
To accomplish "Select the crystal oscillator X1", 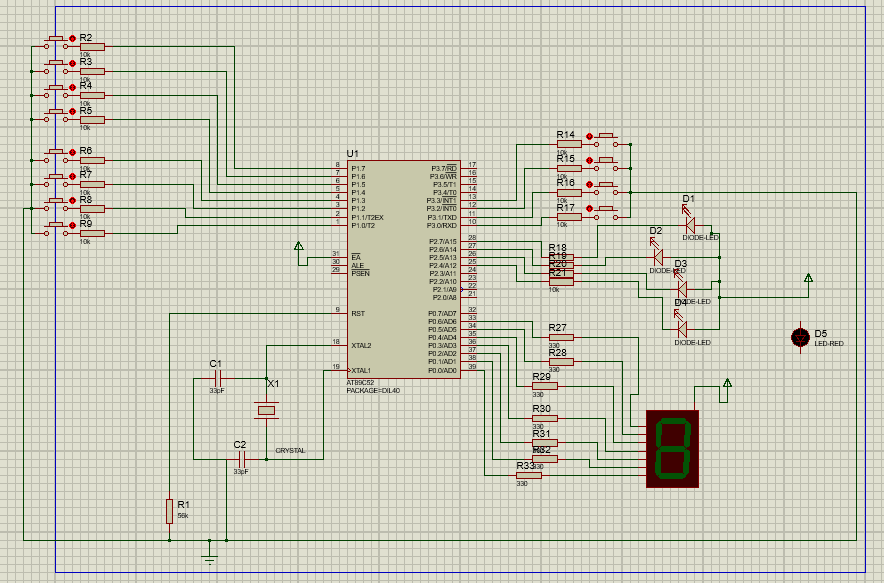I will (x=266, y=410).
